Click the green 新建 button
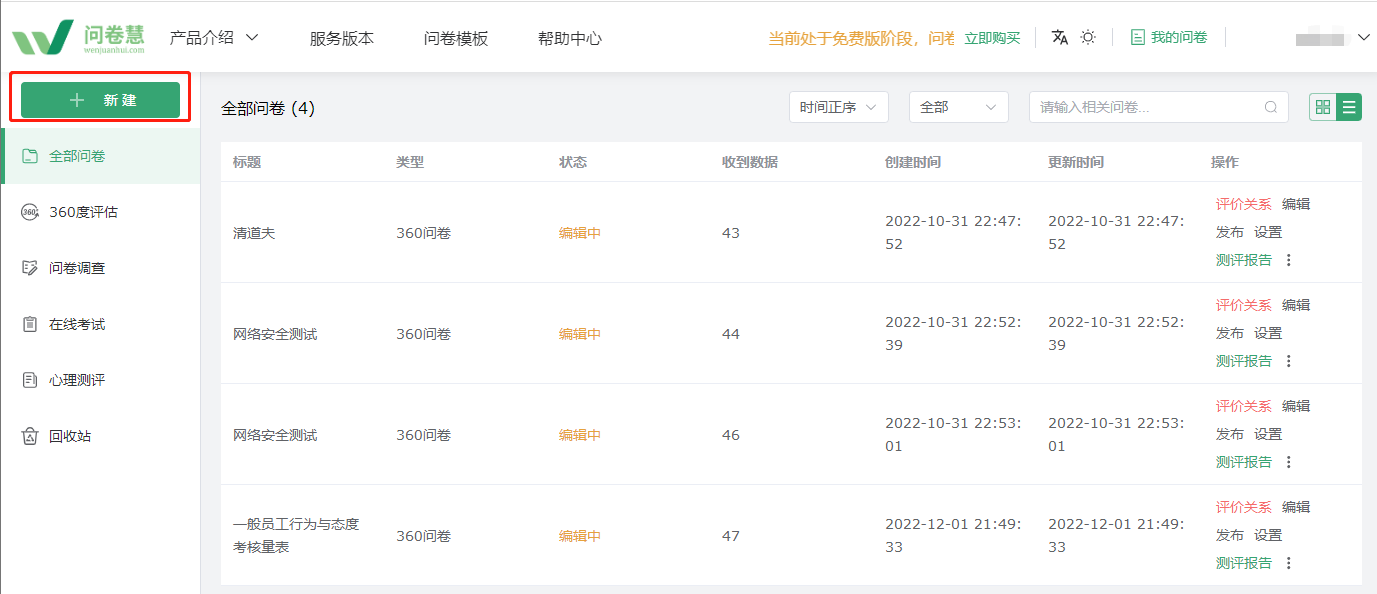This screenshot has width=1377, height=594. click(x=100, y=100)
